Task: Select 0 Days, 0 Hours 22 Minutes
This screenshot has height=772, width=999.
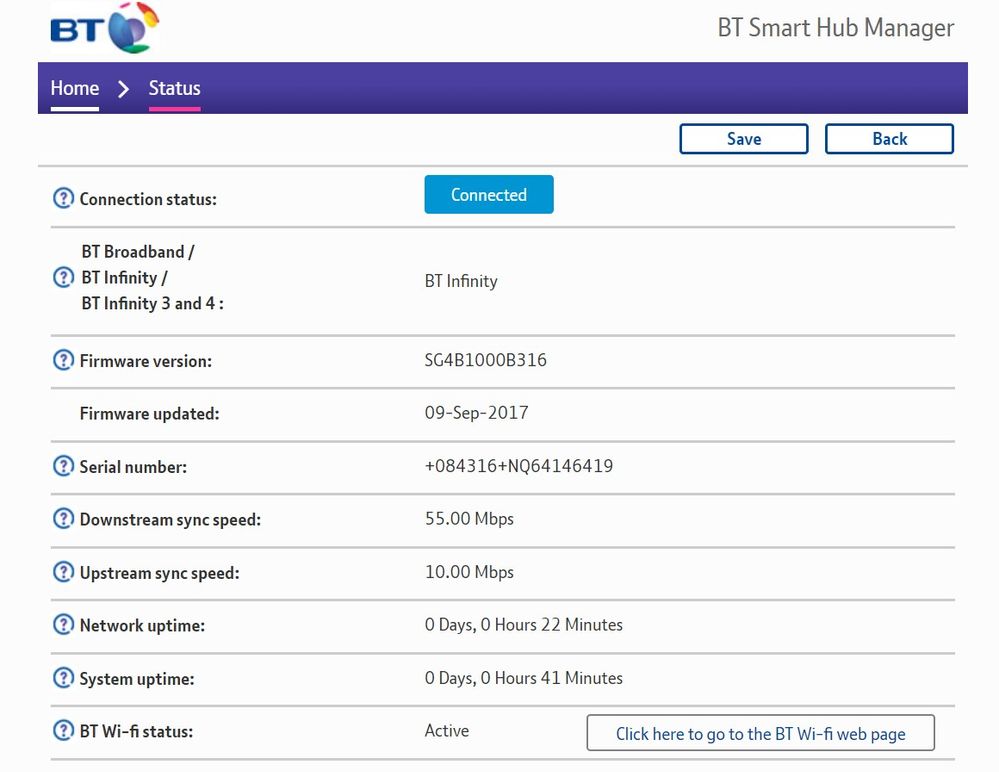Action: [x=524, y=625]
